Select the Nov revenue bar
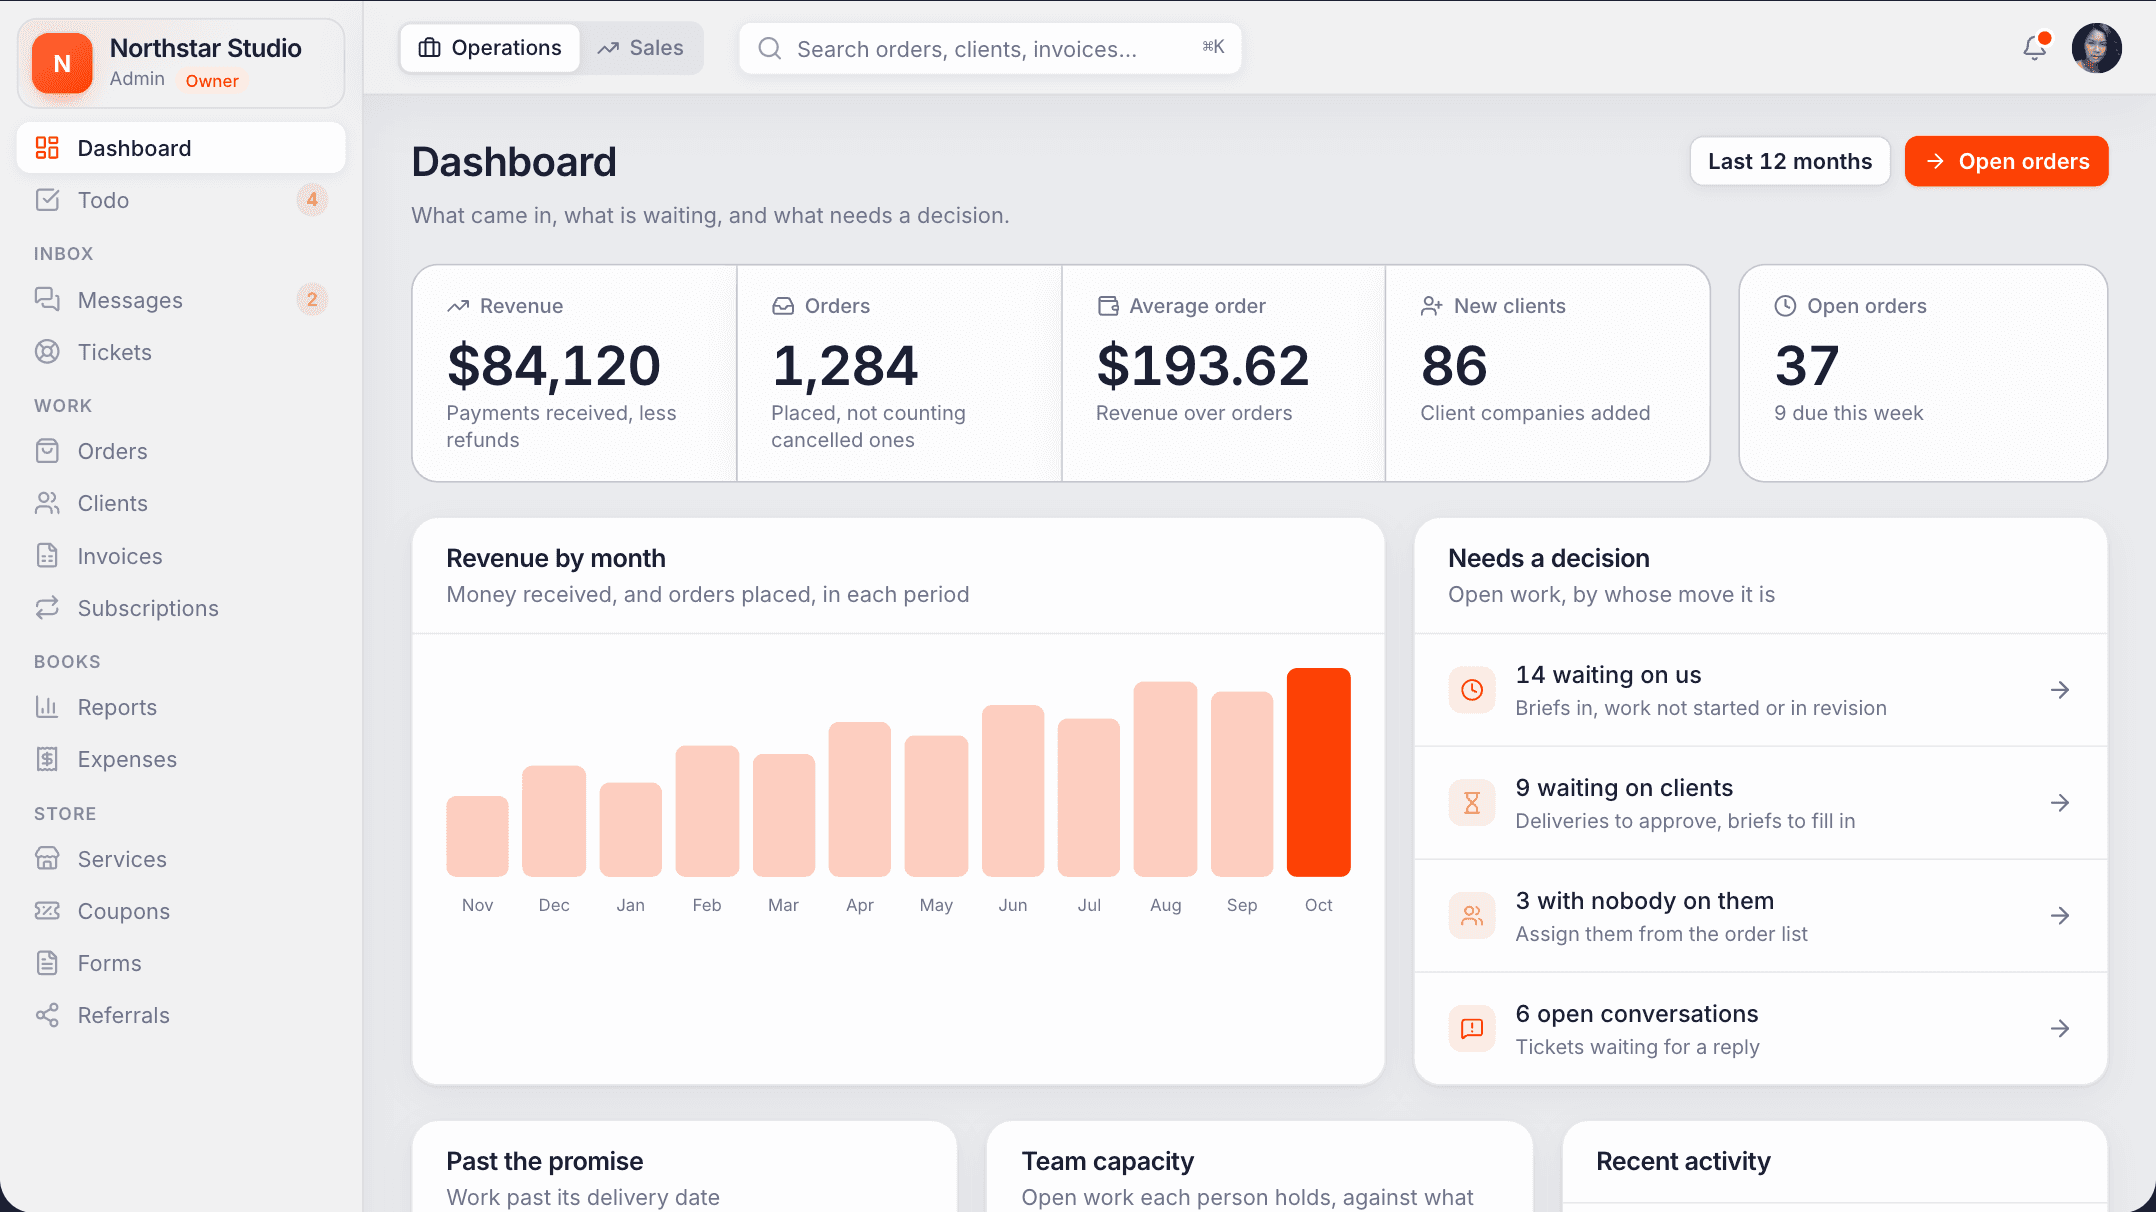 click(477, 836)
